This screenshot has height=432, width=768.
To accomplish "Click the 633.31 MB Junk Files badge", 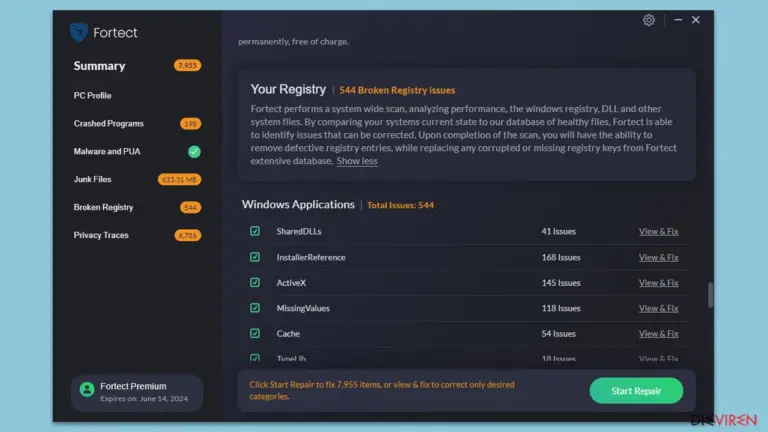I will tap(179, 180).
